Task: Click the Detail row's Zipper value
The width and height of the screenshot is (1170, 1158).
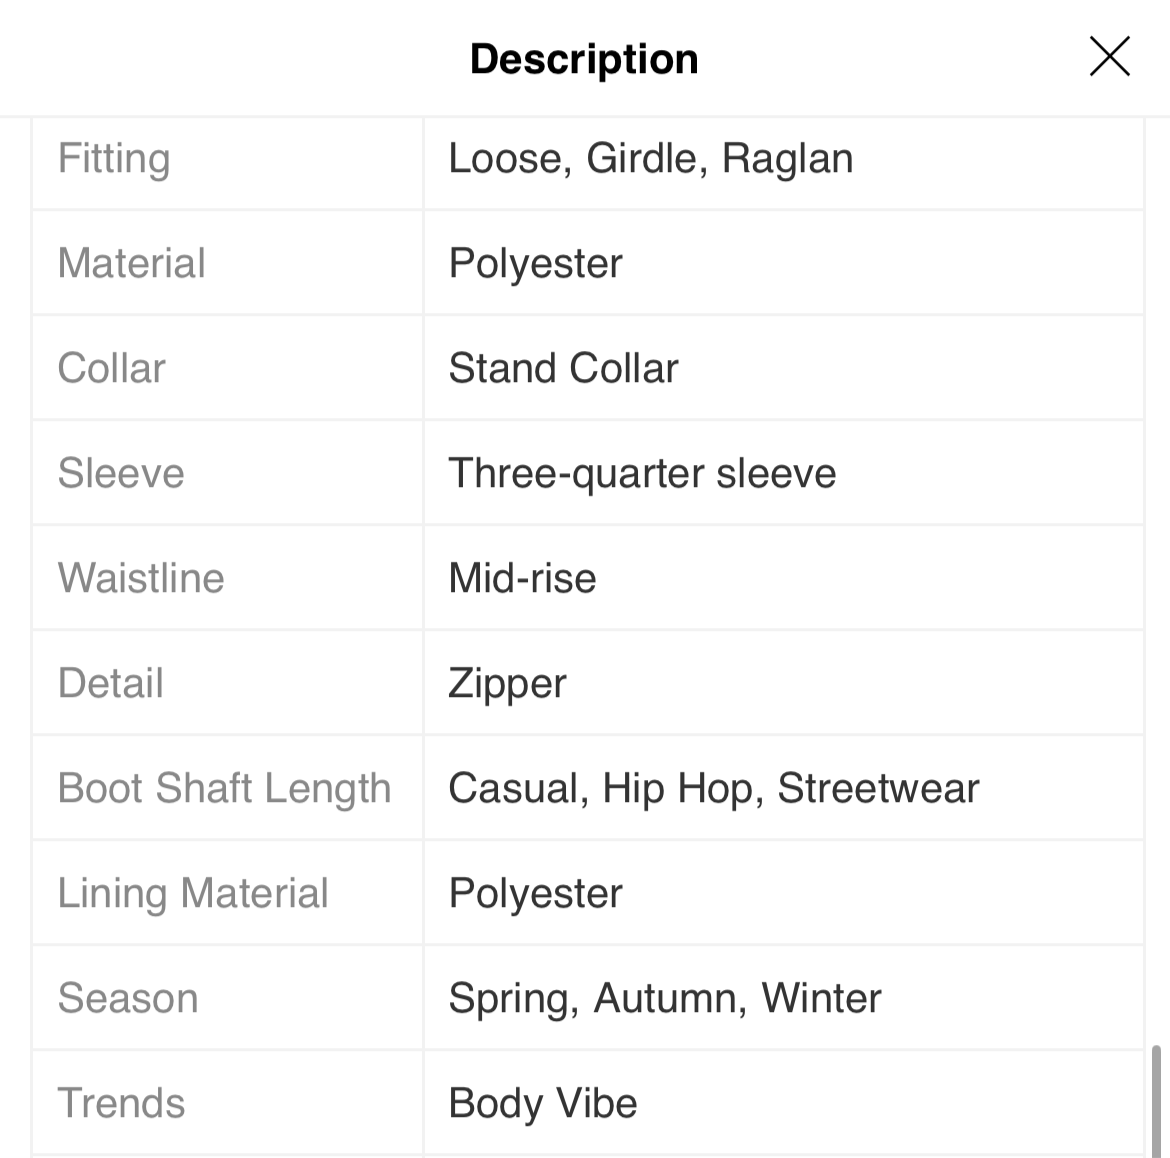Action: pyautogui.click(x=507, y=683)
